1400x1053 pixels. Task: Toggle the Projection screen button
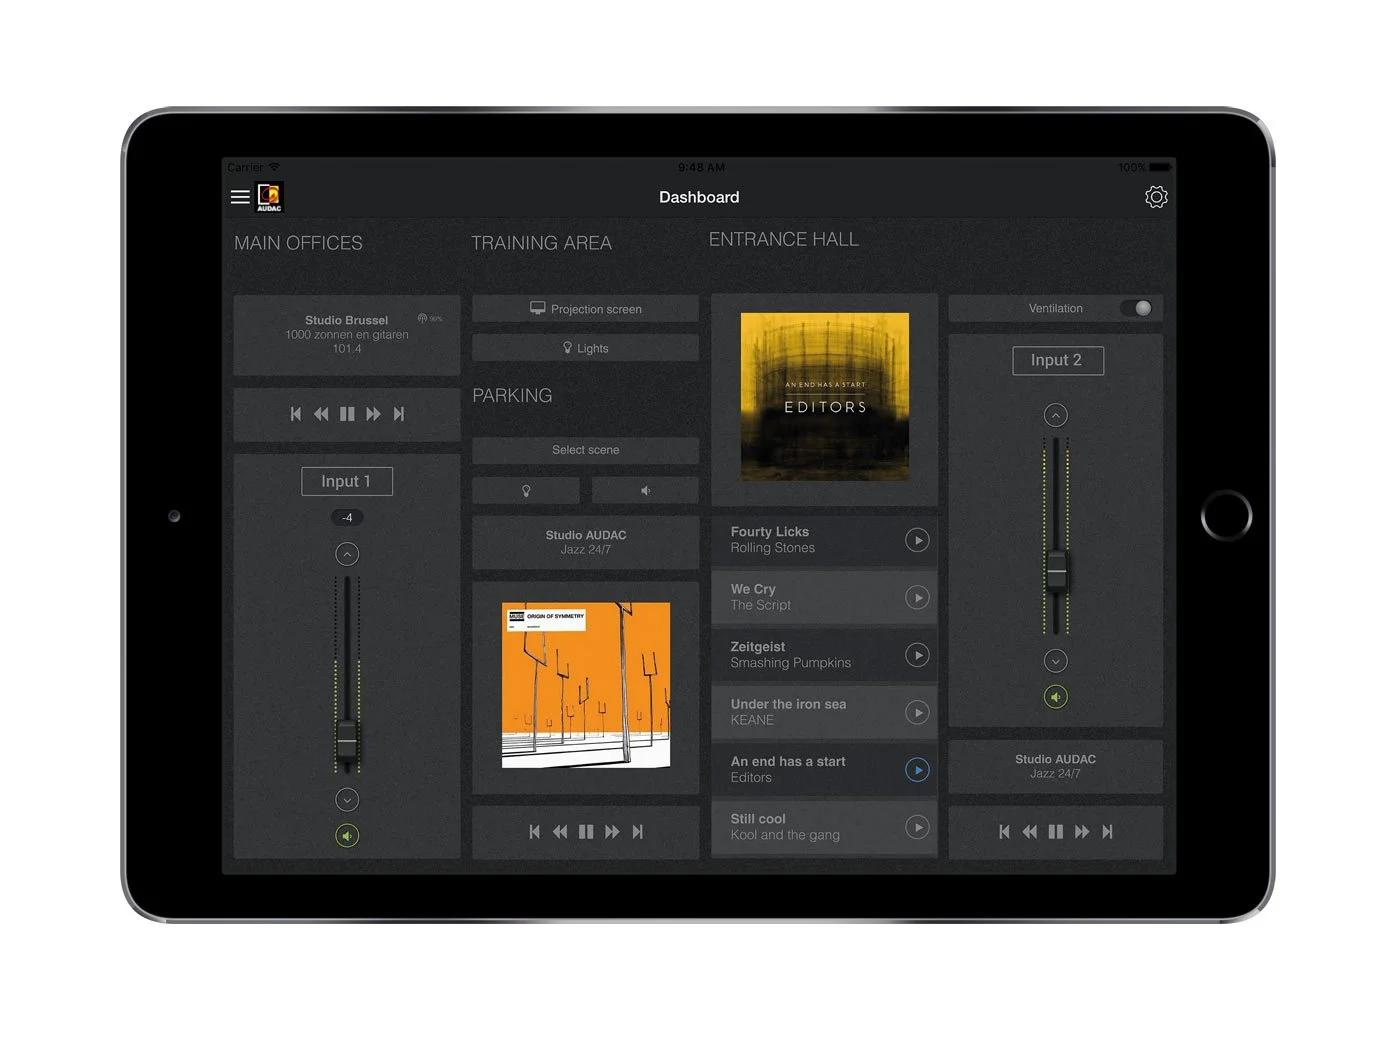586,309
